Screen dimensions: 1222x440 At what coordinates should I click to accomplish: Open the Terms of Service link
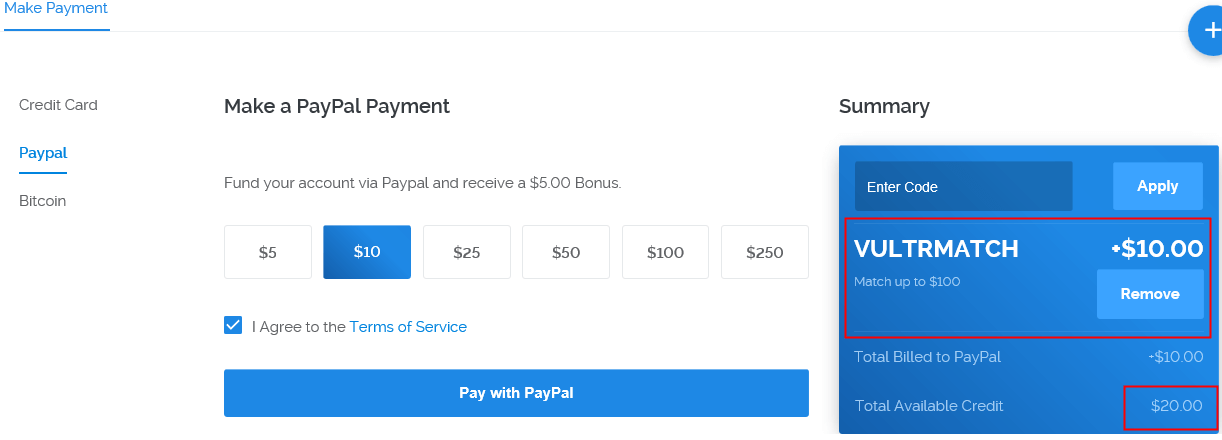point(408,327)
